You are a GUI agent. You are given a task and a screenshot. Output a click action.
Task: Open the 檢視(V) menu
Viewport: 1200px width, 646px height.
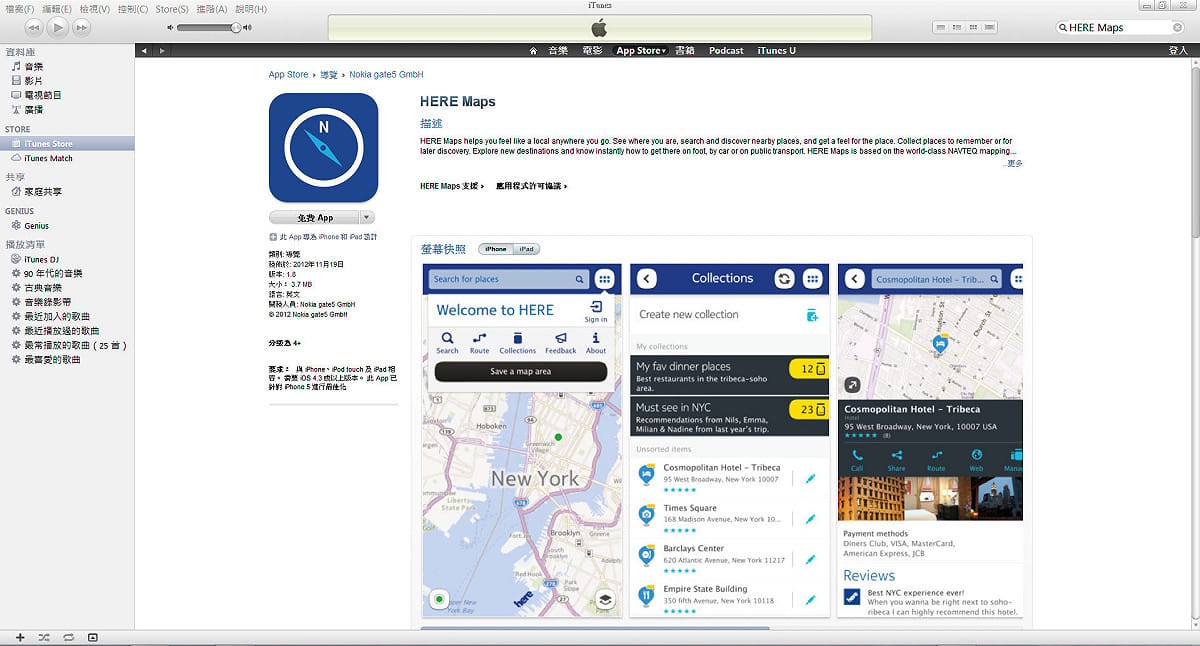(96, 8)
